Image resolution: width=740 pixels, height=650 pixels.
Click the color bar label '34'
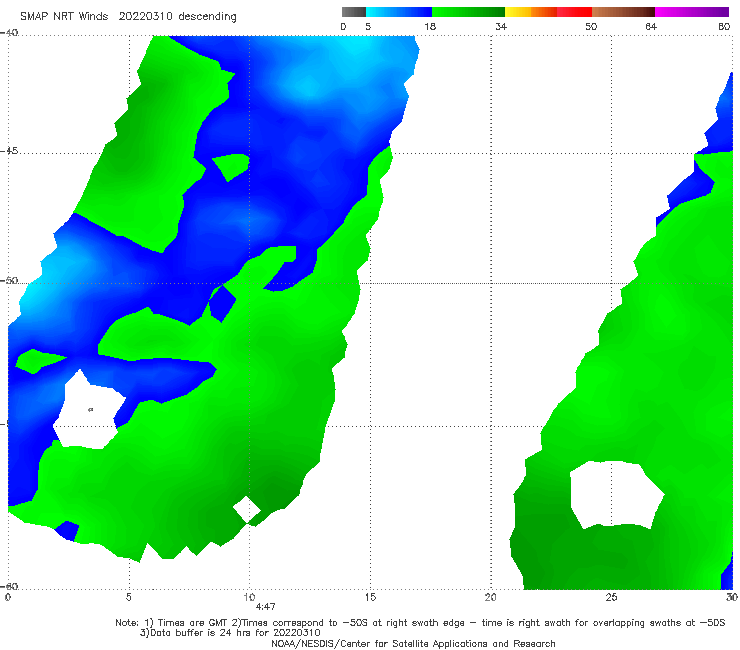click(501, 27)
